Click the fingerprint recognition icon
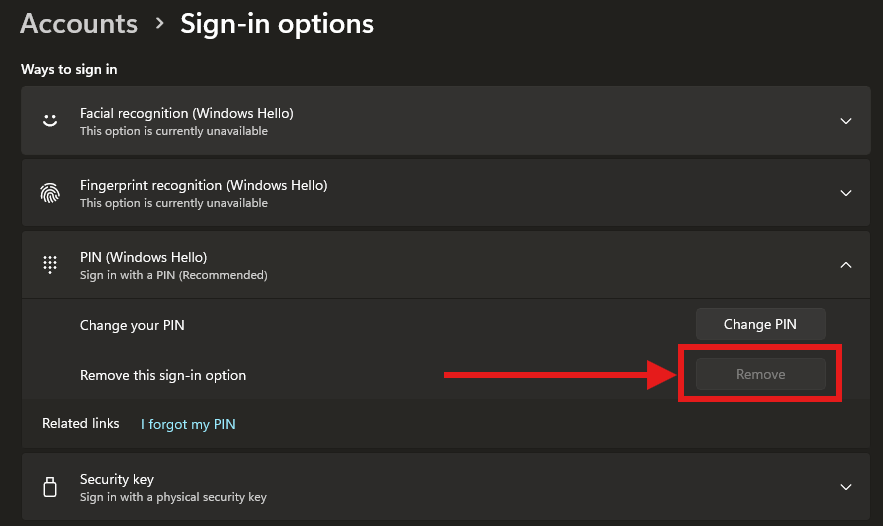This screenshot has width=883, height=526. (x=50, y=193)
